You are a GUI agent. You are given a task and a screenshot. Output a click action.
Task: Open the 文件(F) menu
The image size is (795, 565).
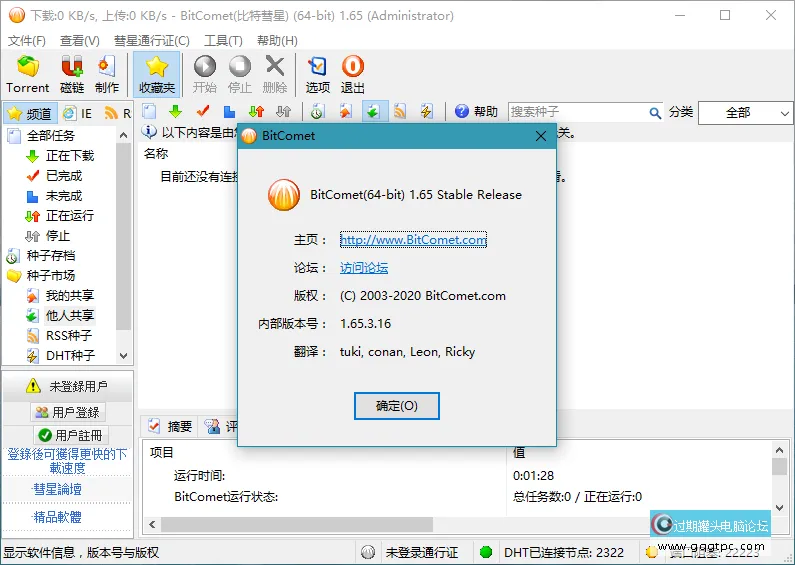coord(26,41)
